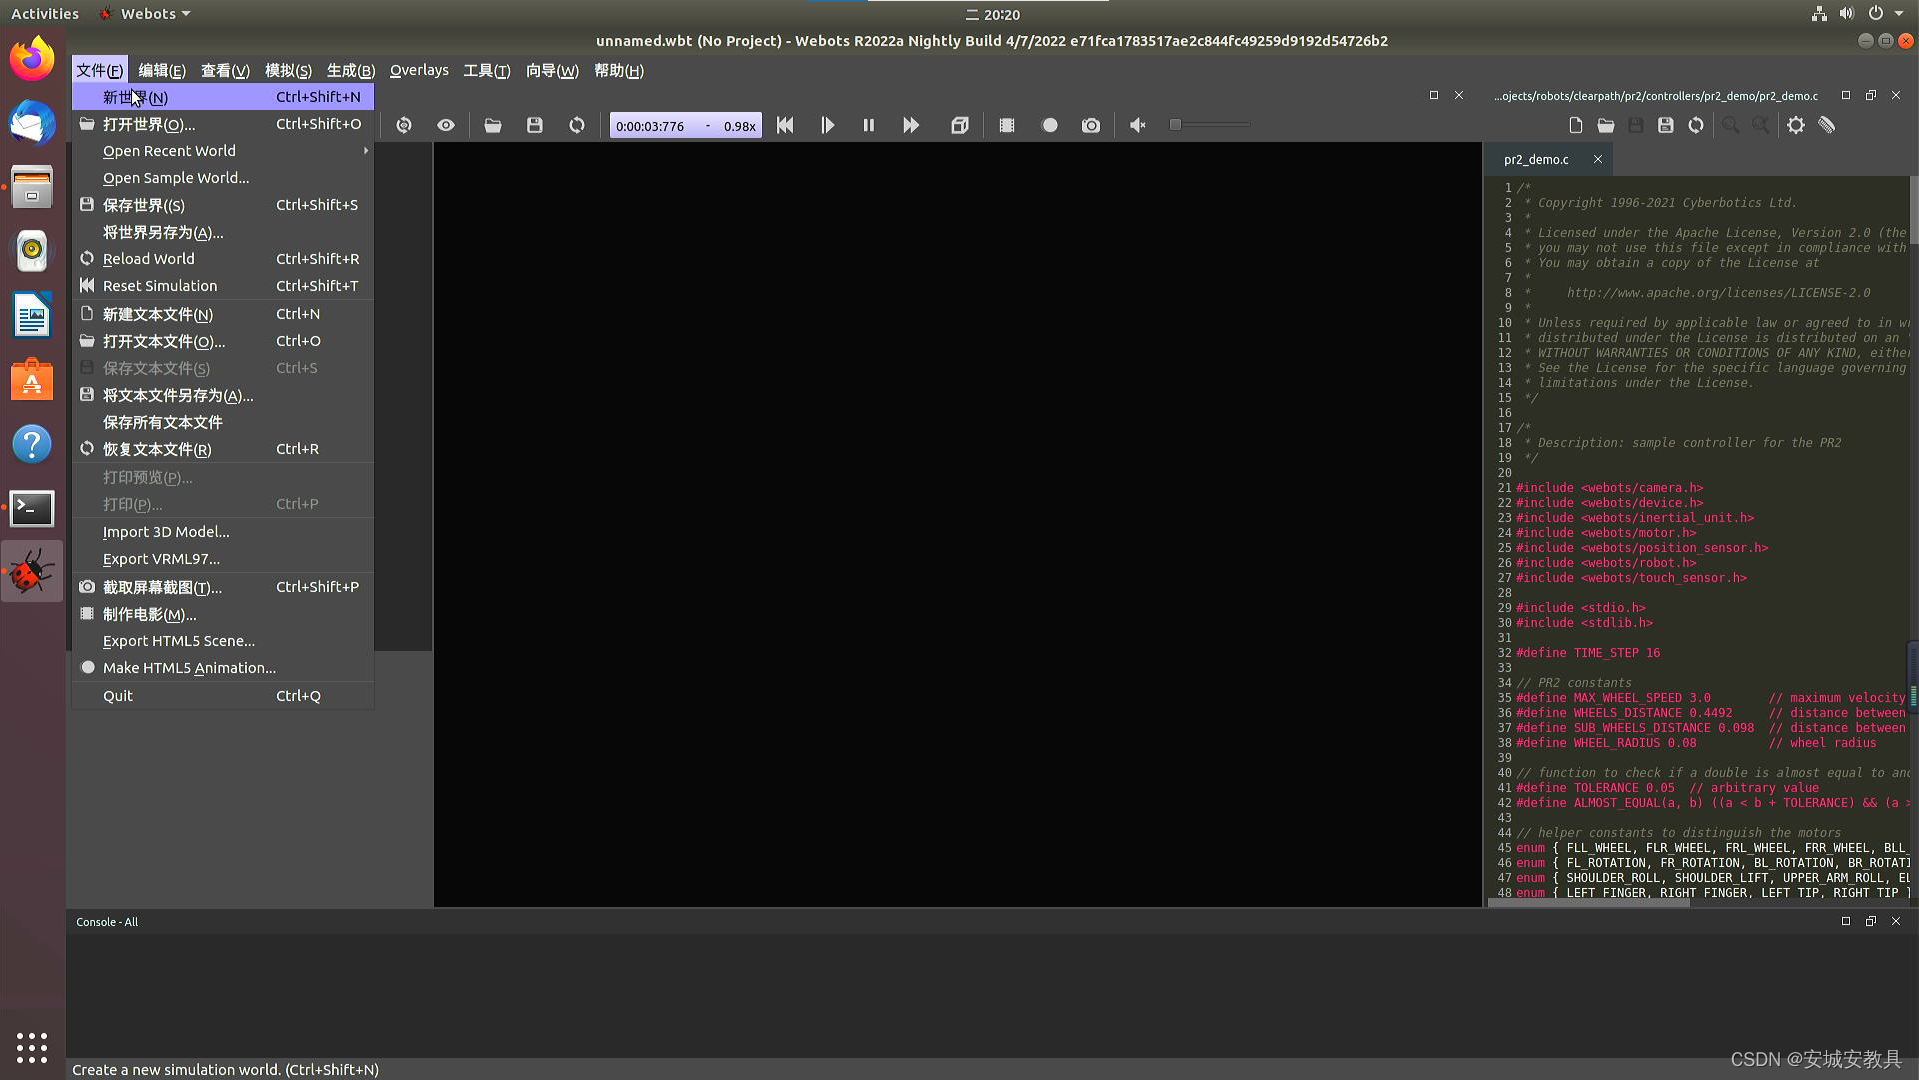The height and width of the screenshot is (1080, 1919).
Task: Choose Take Screenshot entry in File menu
Action: pyautogui.click(x=223, y=587)
